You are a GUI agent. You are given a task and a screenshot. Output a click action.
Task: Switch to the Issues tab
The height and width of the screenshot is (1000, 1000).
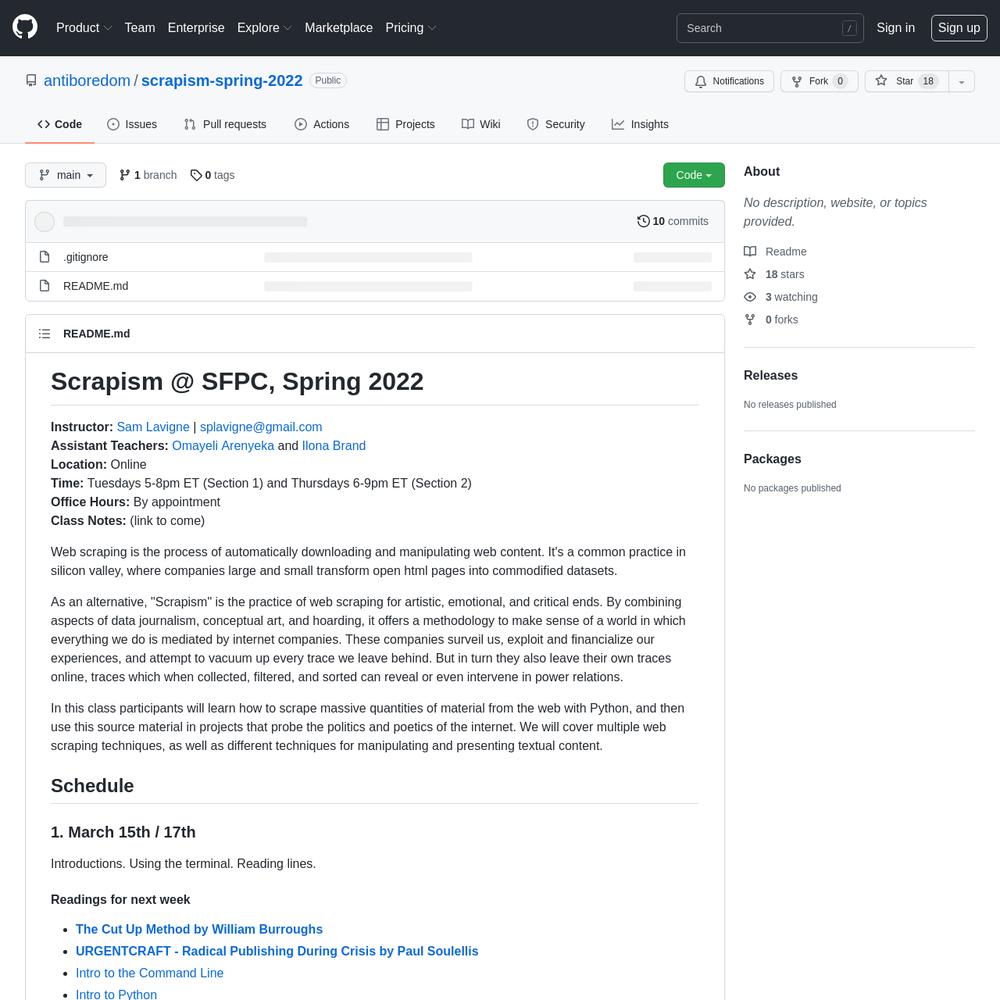132,124
